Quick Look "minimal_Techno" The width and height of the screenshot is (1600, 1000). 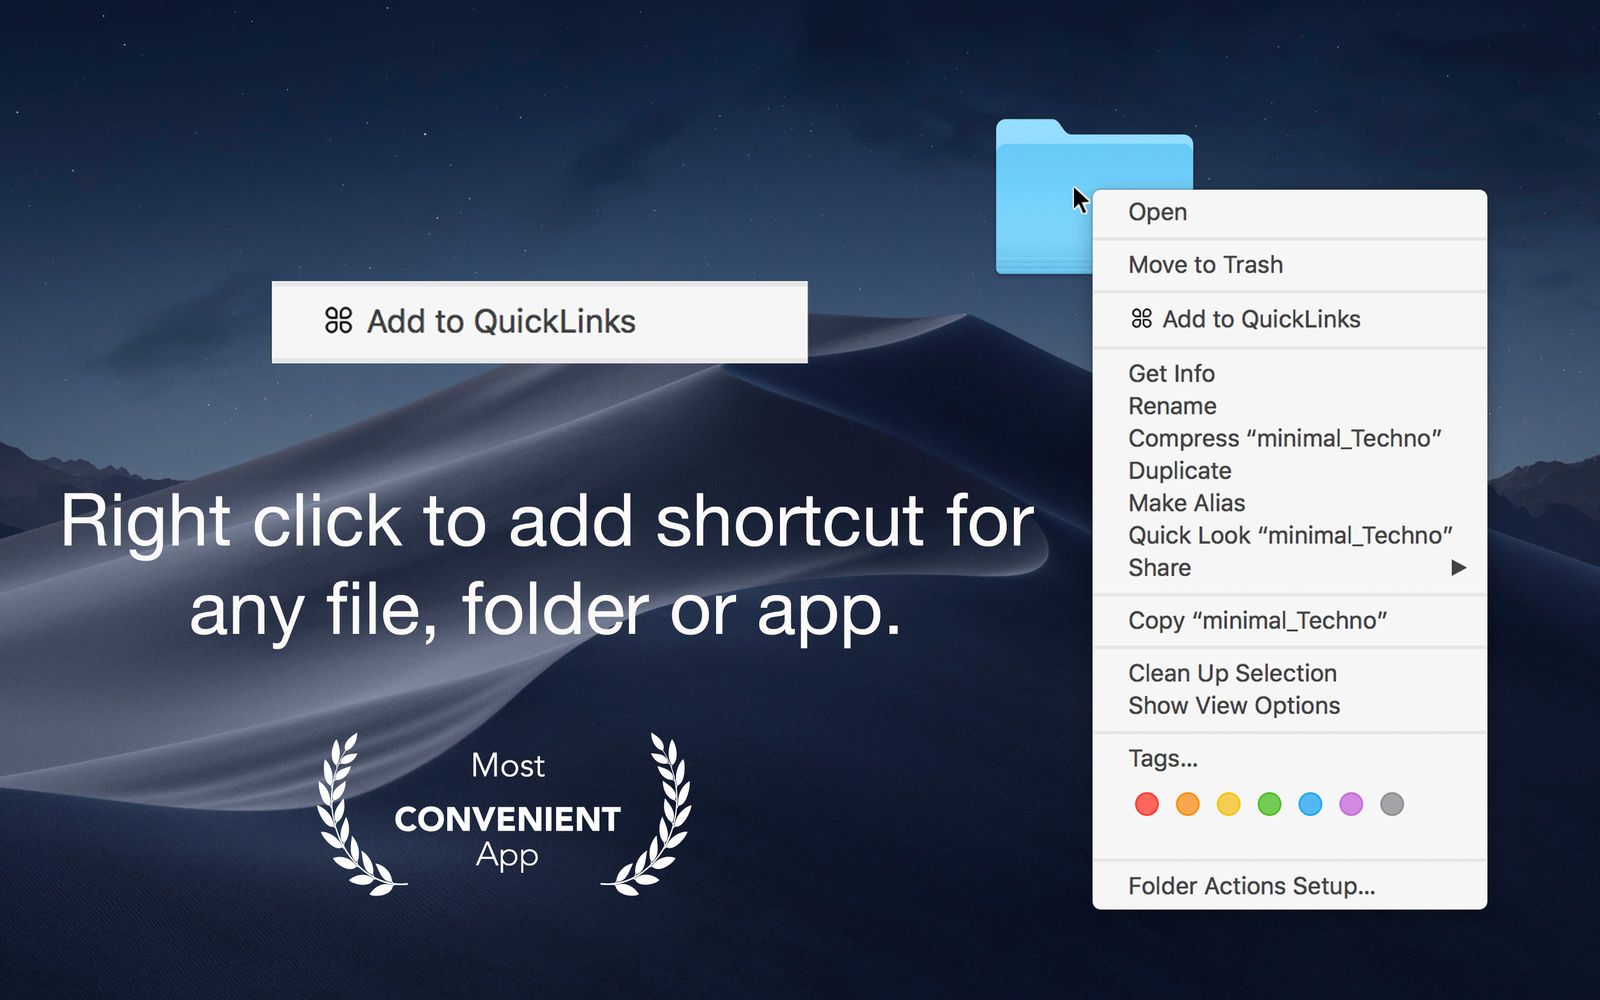tap(1290, 535)
